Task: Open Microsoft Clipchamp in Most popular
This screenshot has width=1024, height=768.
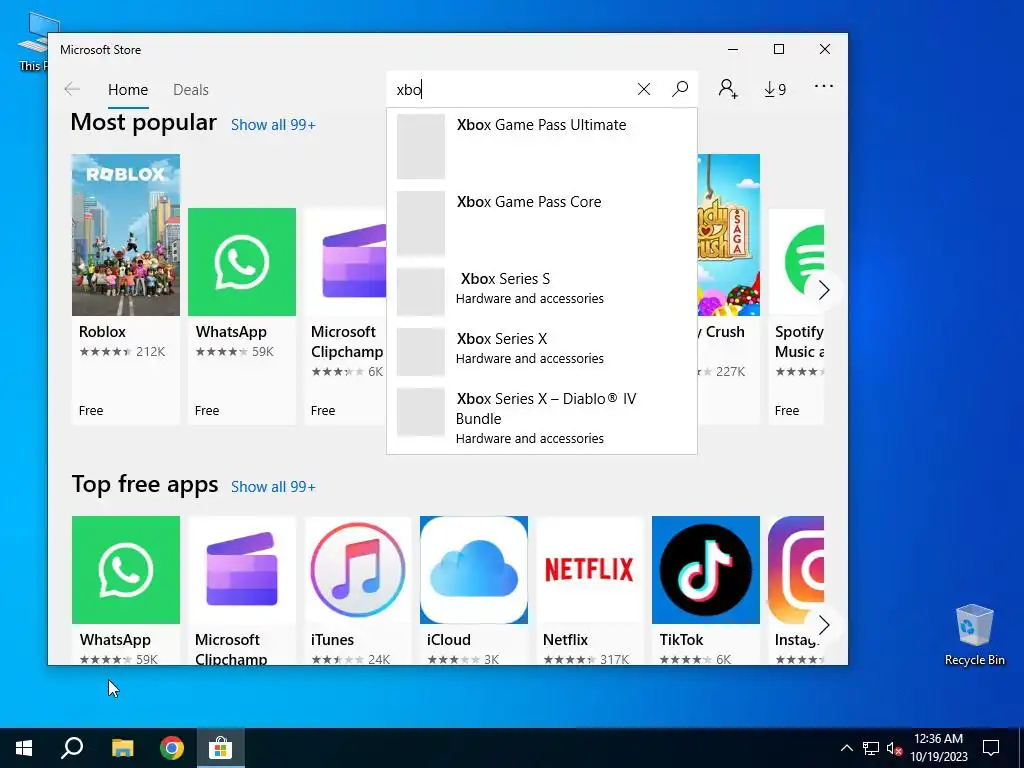Action: (345, 316)
